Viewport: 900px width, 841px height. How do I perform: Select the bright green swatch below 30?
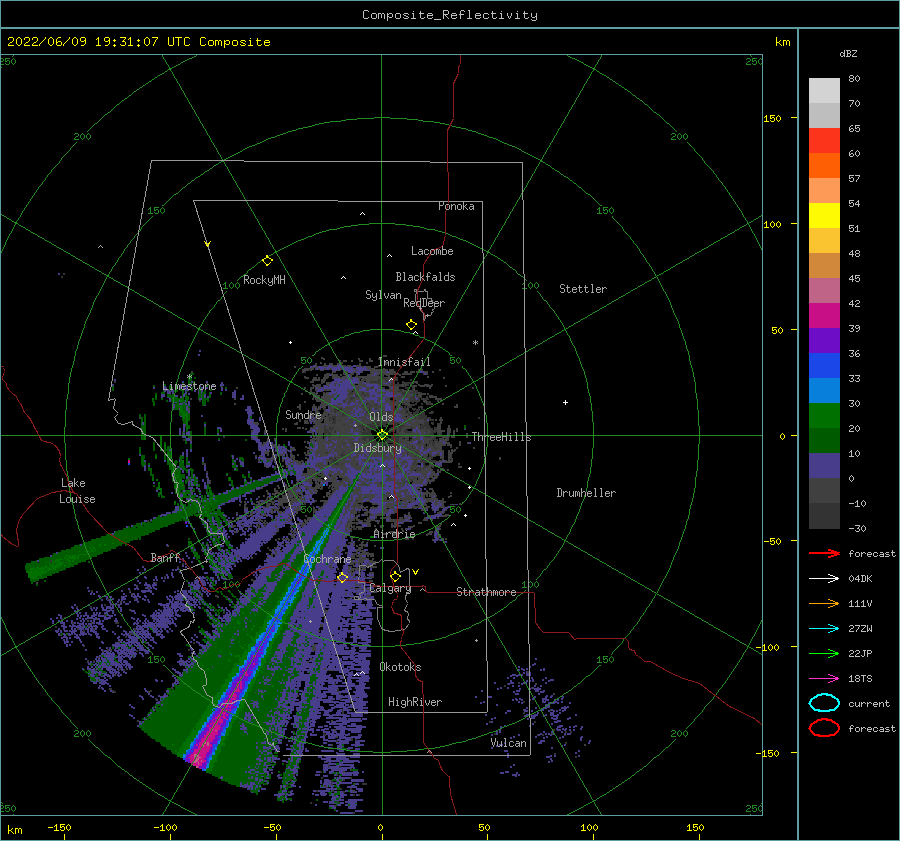coord(824,416)
